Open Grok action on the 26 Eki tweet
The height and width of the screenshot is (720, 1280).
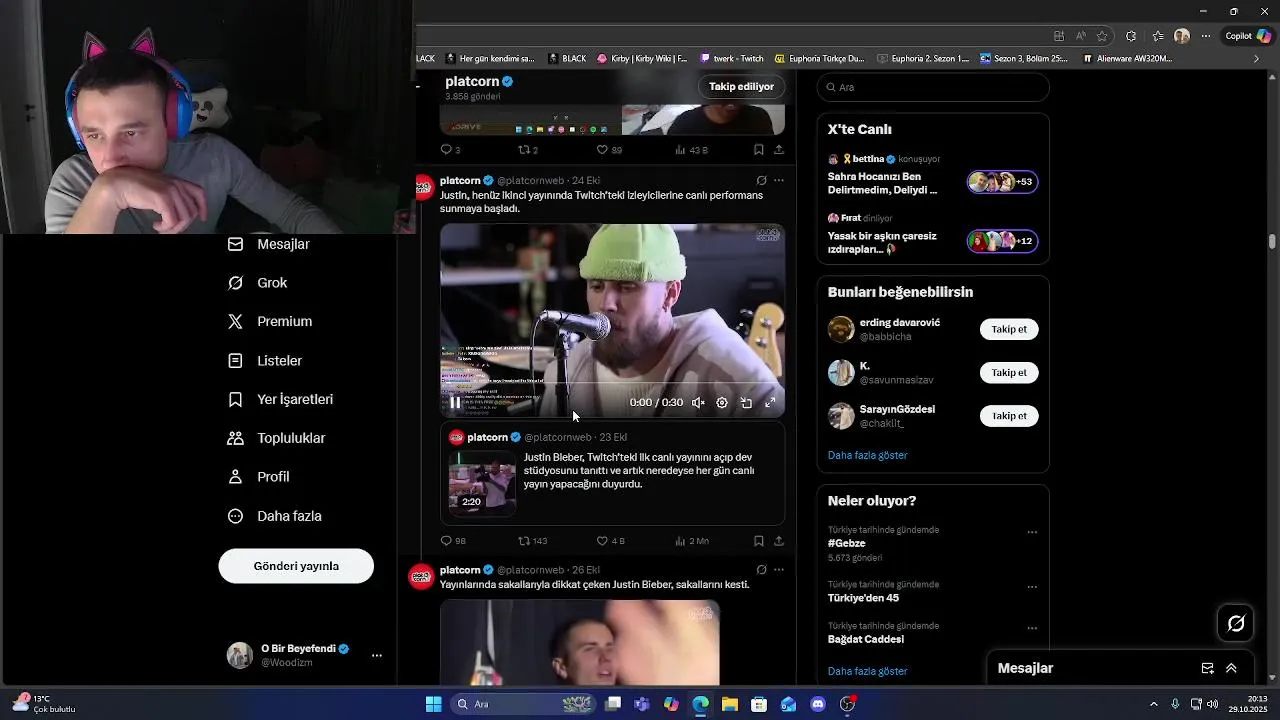coord(761,570)
